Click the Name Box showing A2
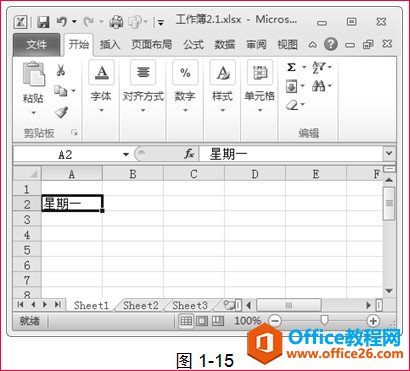This screenshot has height=371, width=410. (x=67, y=154)
